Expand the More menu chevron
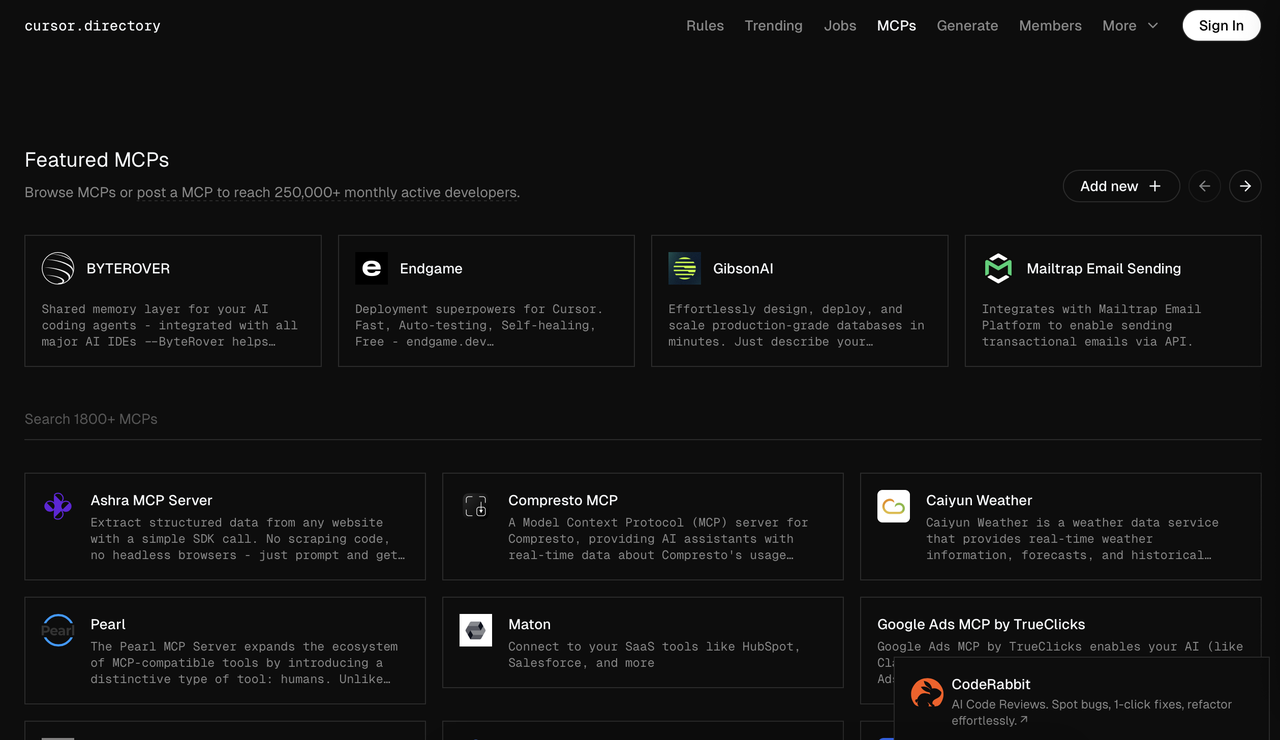 click(1153, 26)
